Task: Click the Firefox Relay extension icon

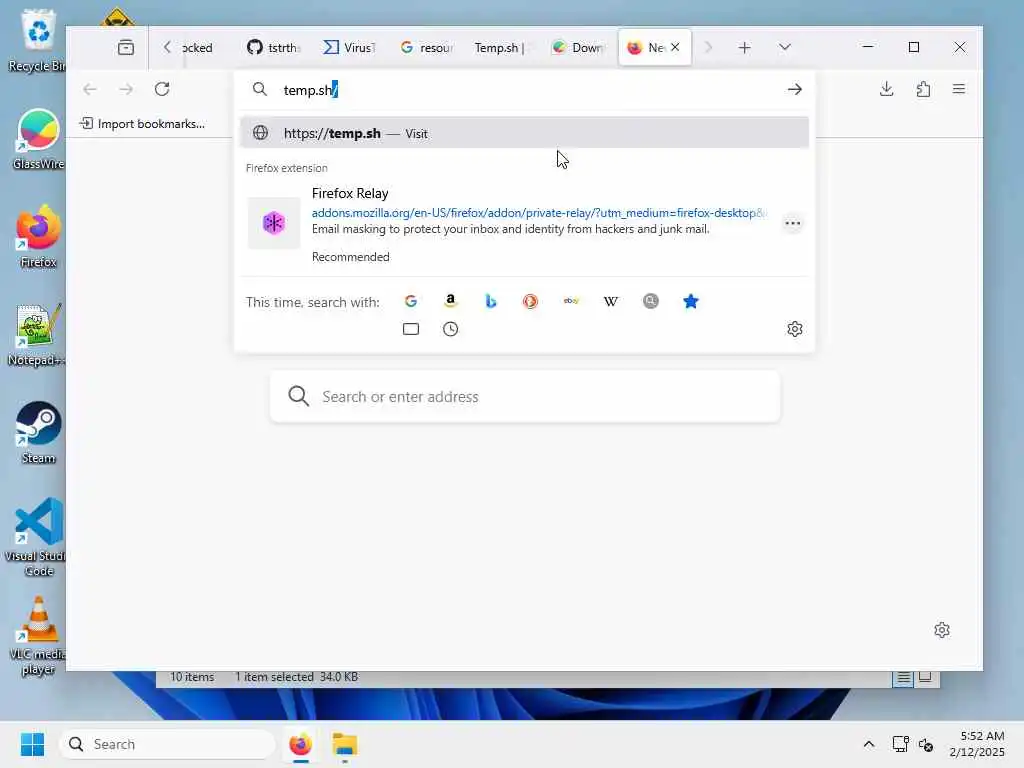Action: coord(274,223)
